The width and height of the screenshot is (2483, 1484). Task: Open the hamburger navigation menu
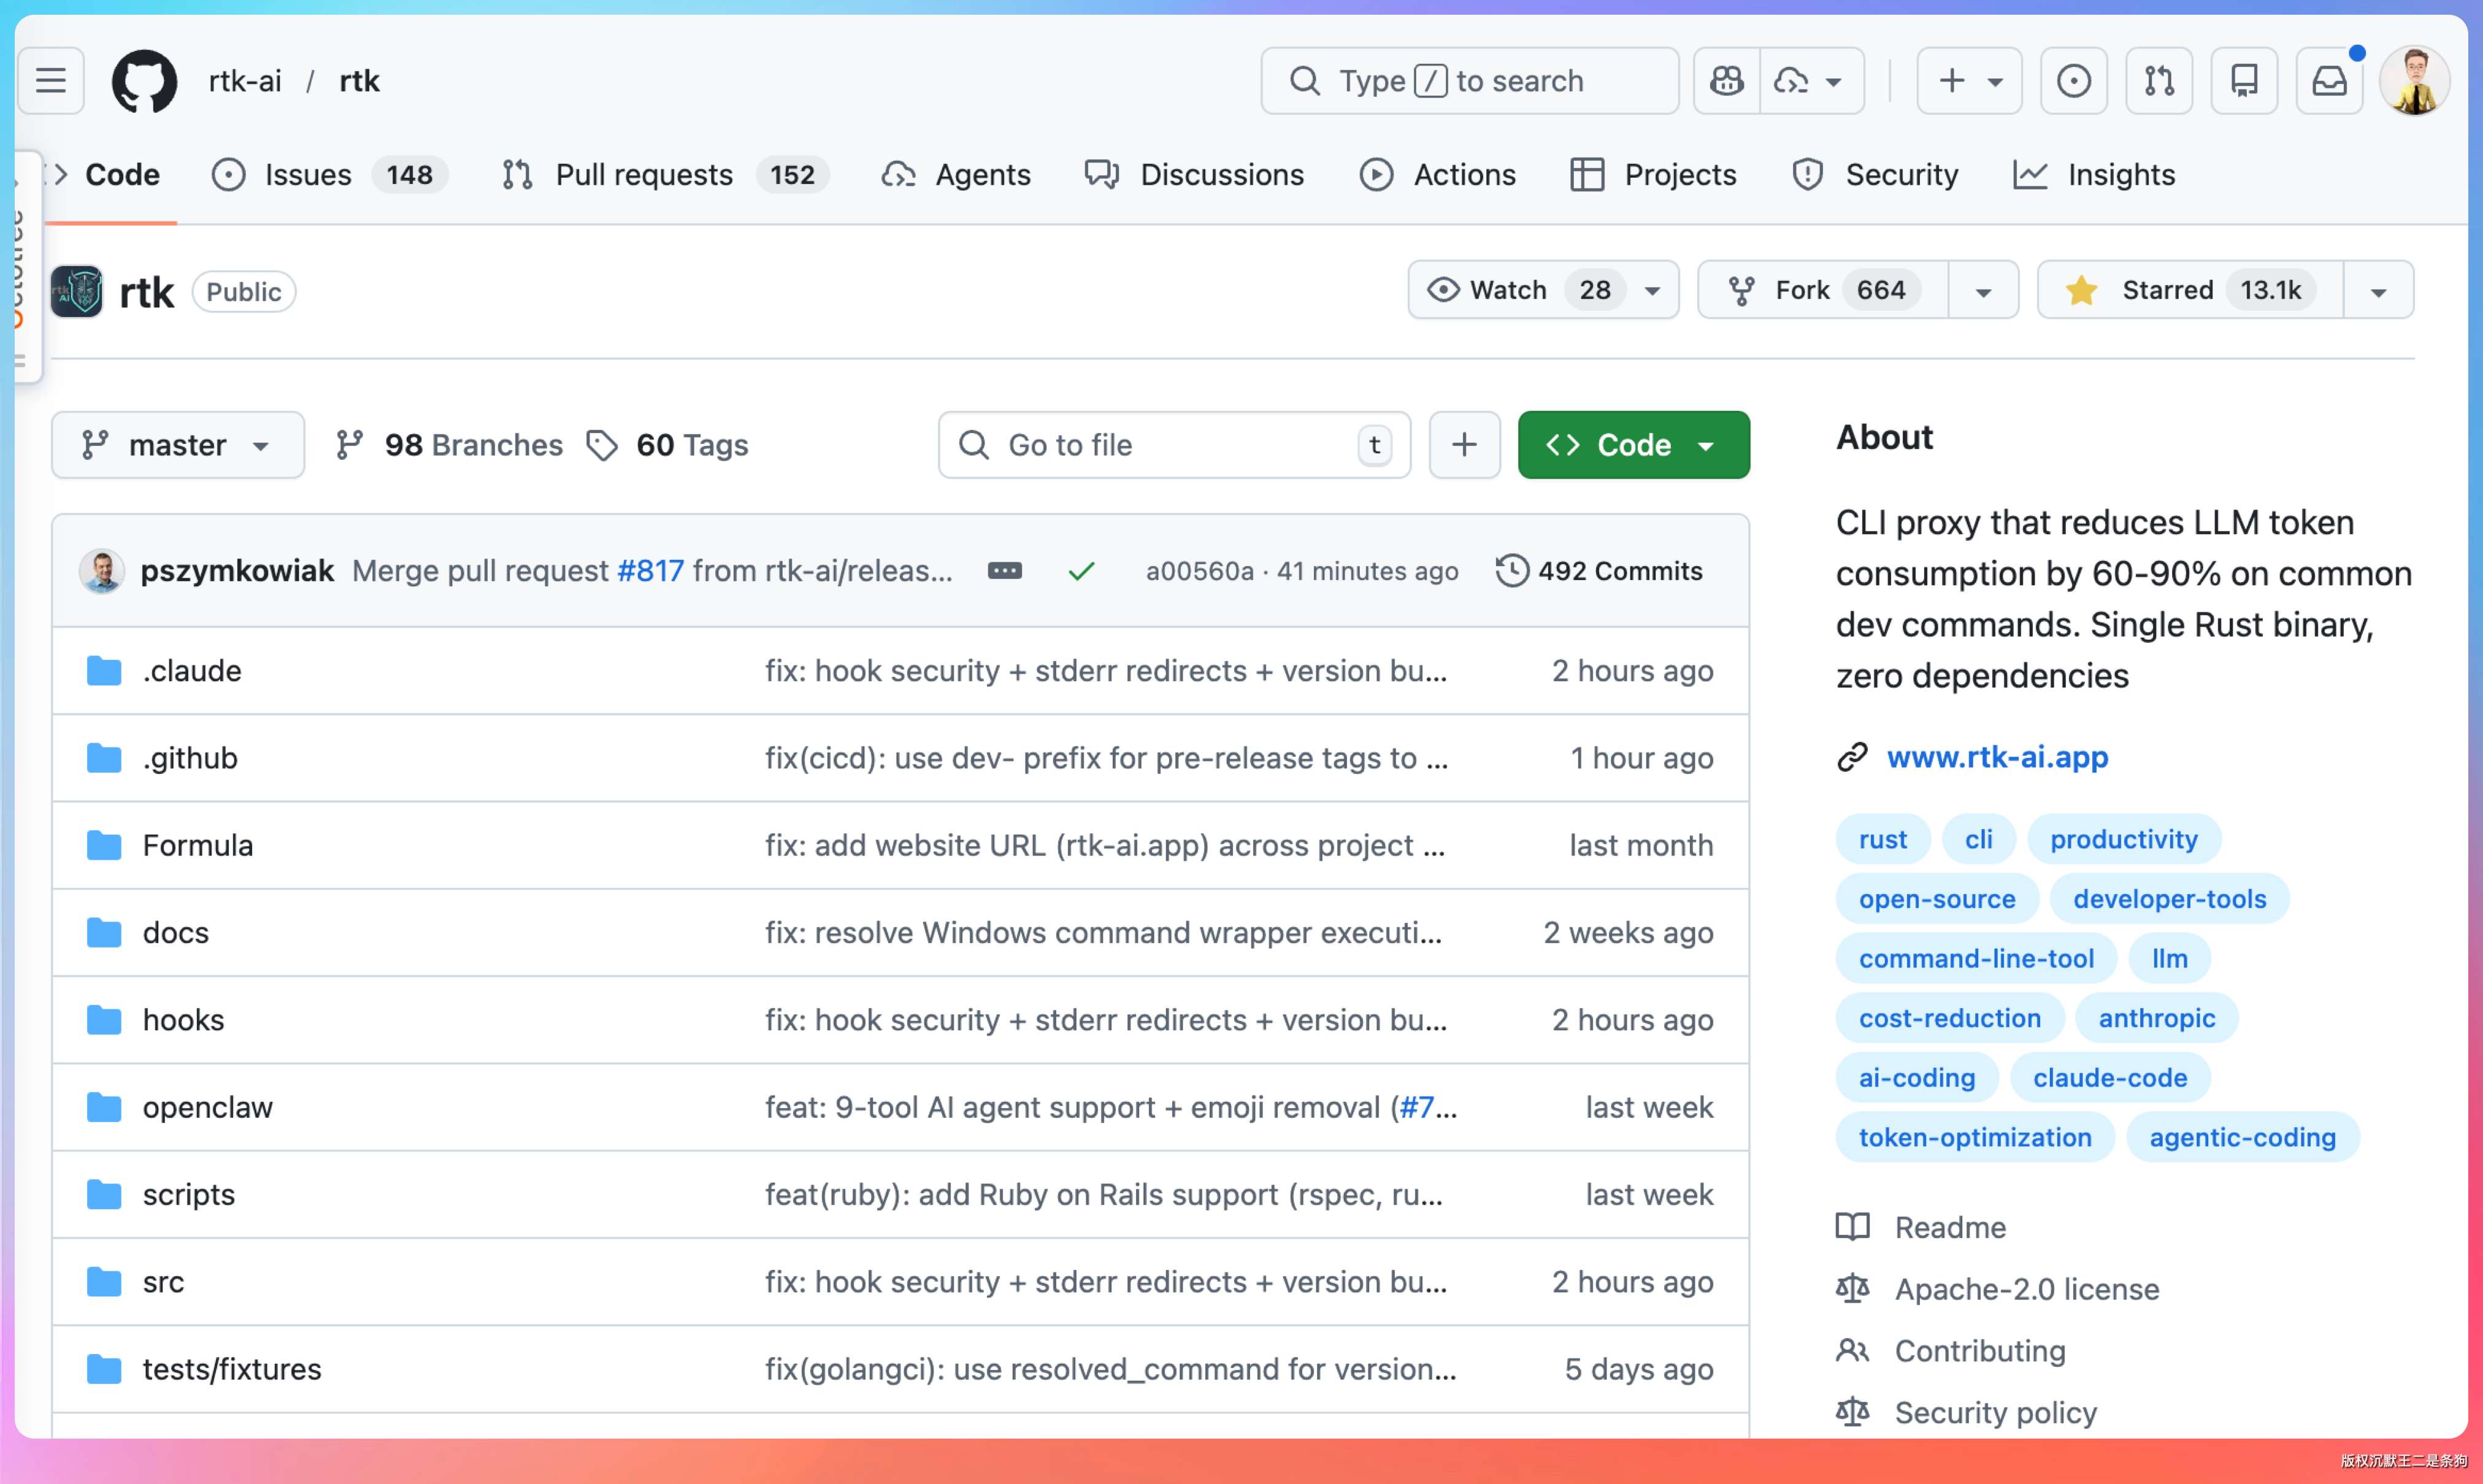51,80
